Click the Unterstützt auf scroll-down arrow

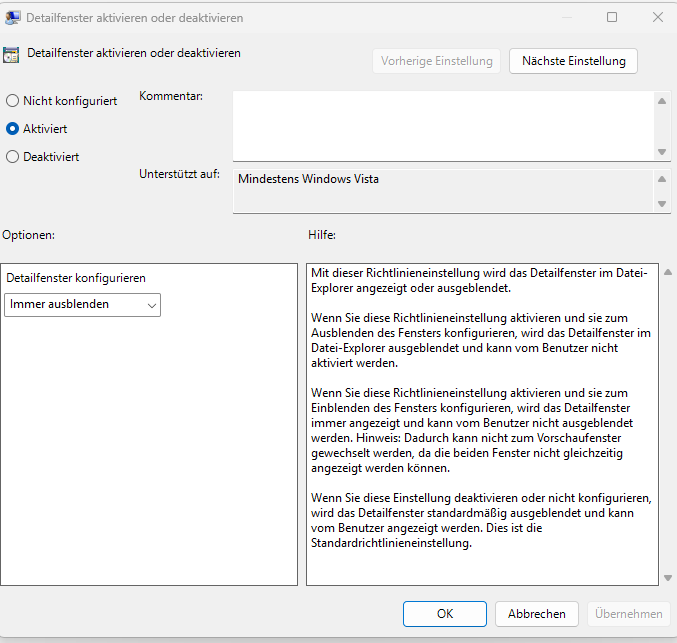pos(662,203)
